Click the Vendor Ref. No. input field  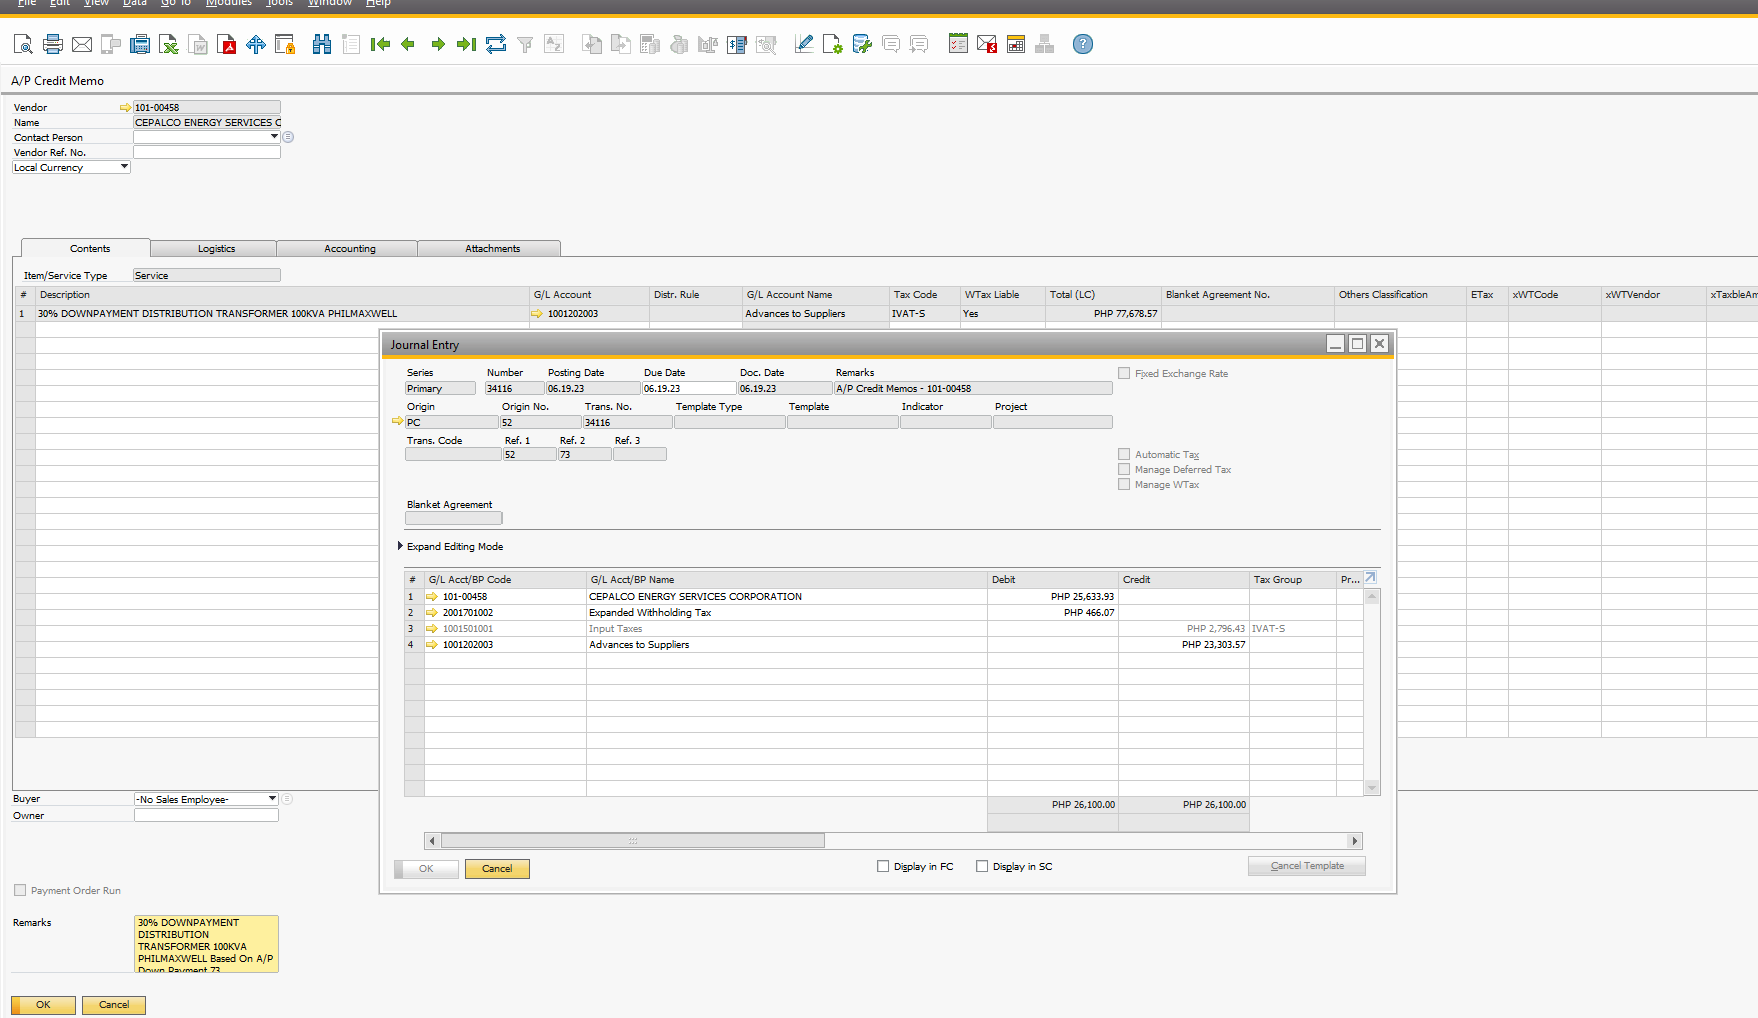(x=207, y=152)
